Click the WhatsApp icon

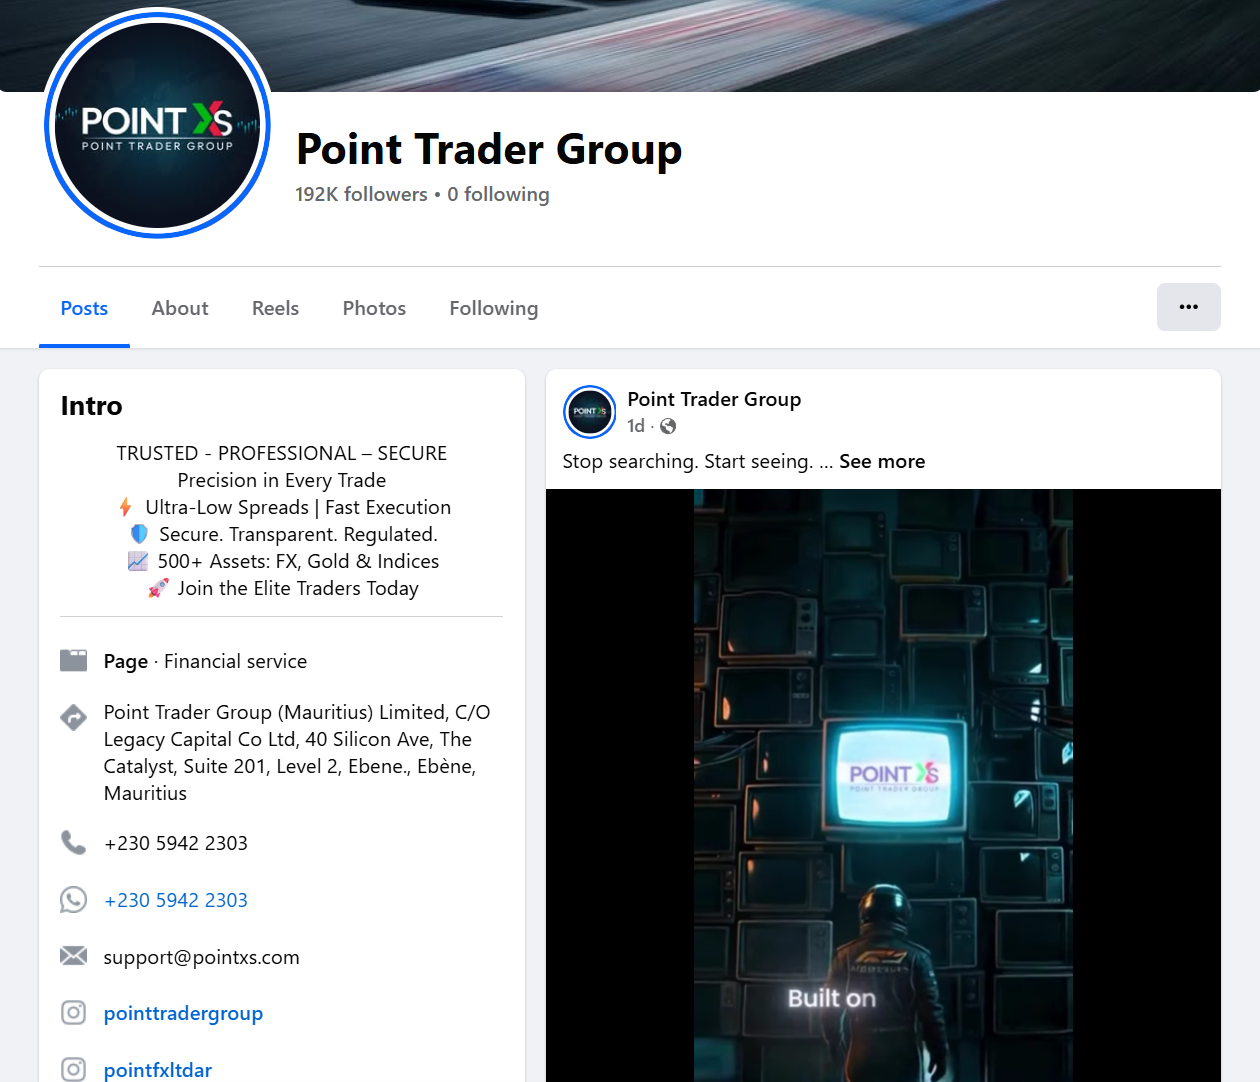[x=73, y=900]
